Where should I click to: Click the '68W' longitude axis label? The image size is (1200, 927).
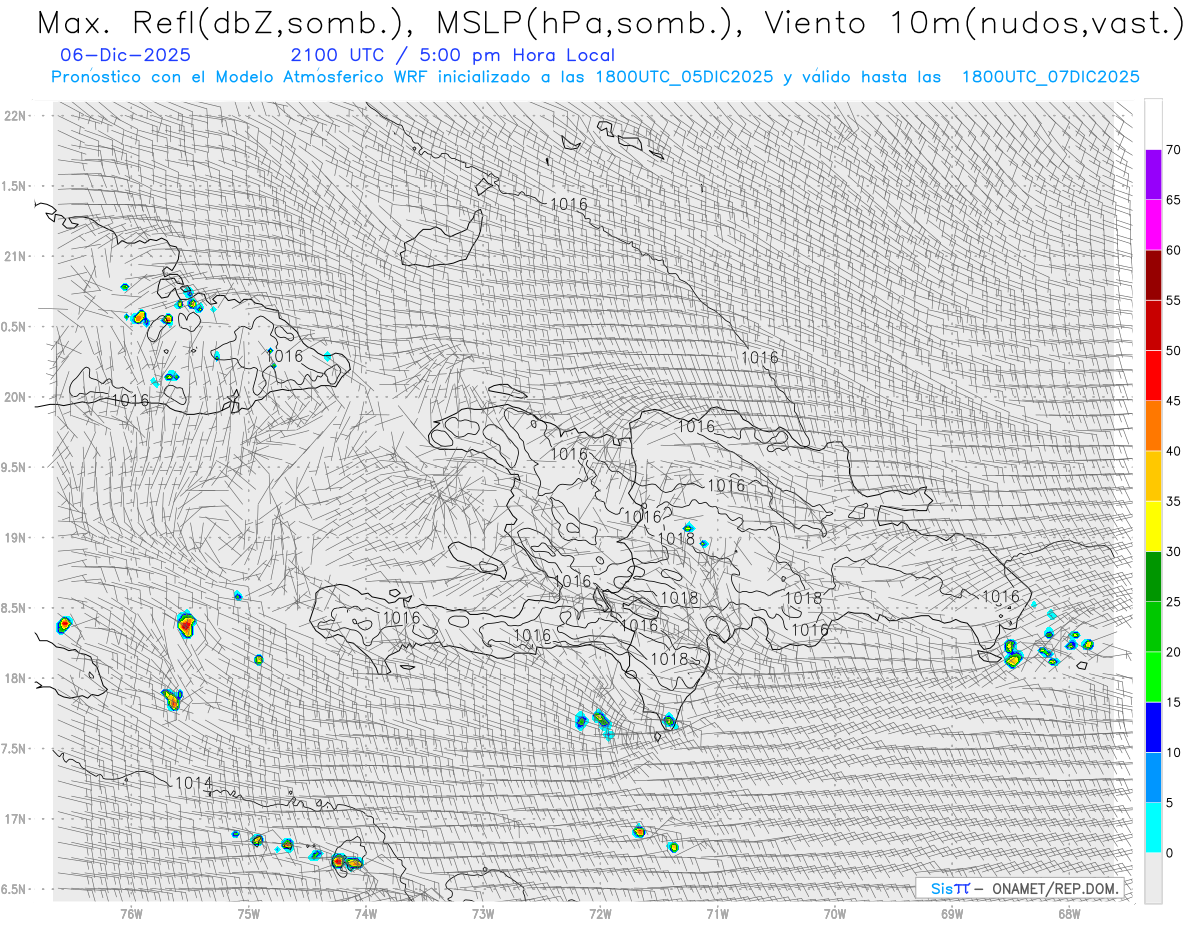pos(1069,913)
